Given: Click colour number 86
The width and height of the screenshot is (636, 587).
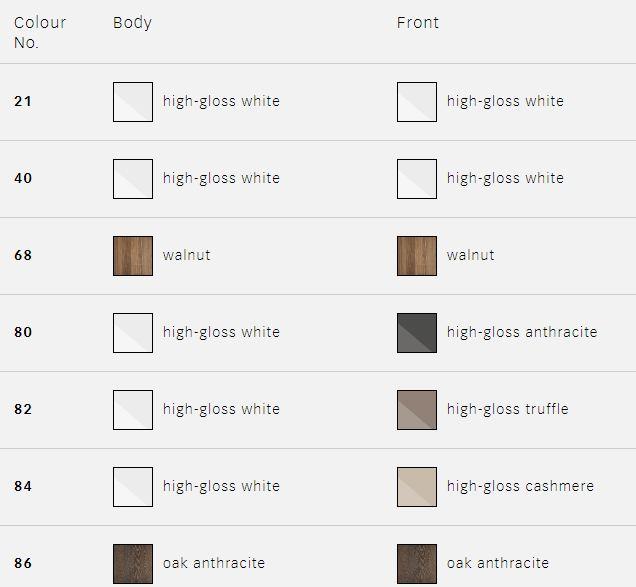Looking at the screenshot, I should 23,563.
